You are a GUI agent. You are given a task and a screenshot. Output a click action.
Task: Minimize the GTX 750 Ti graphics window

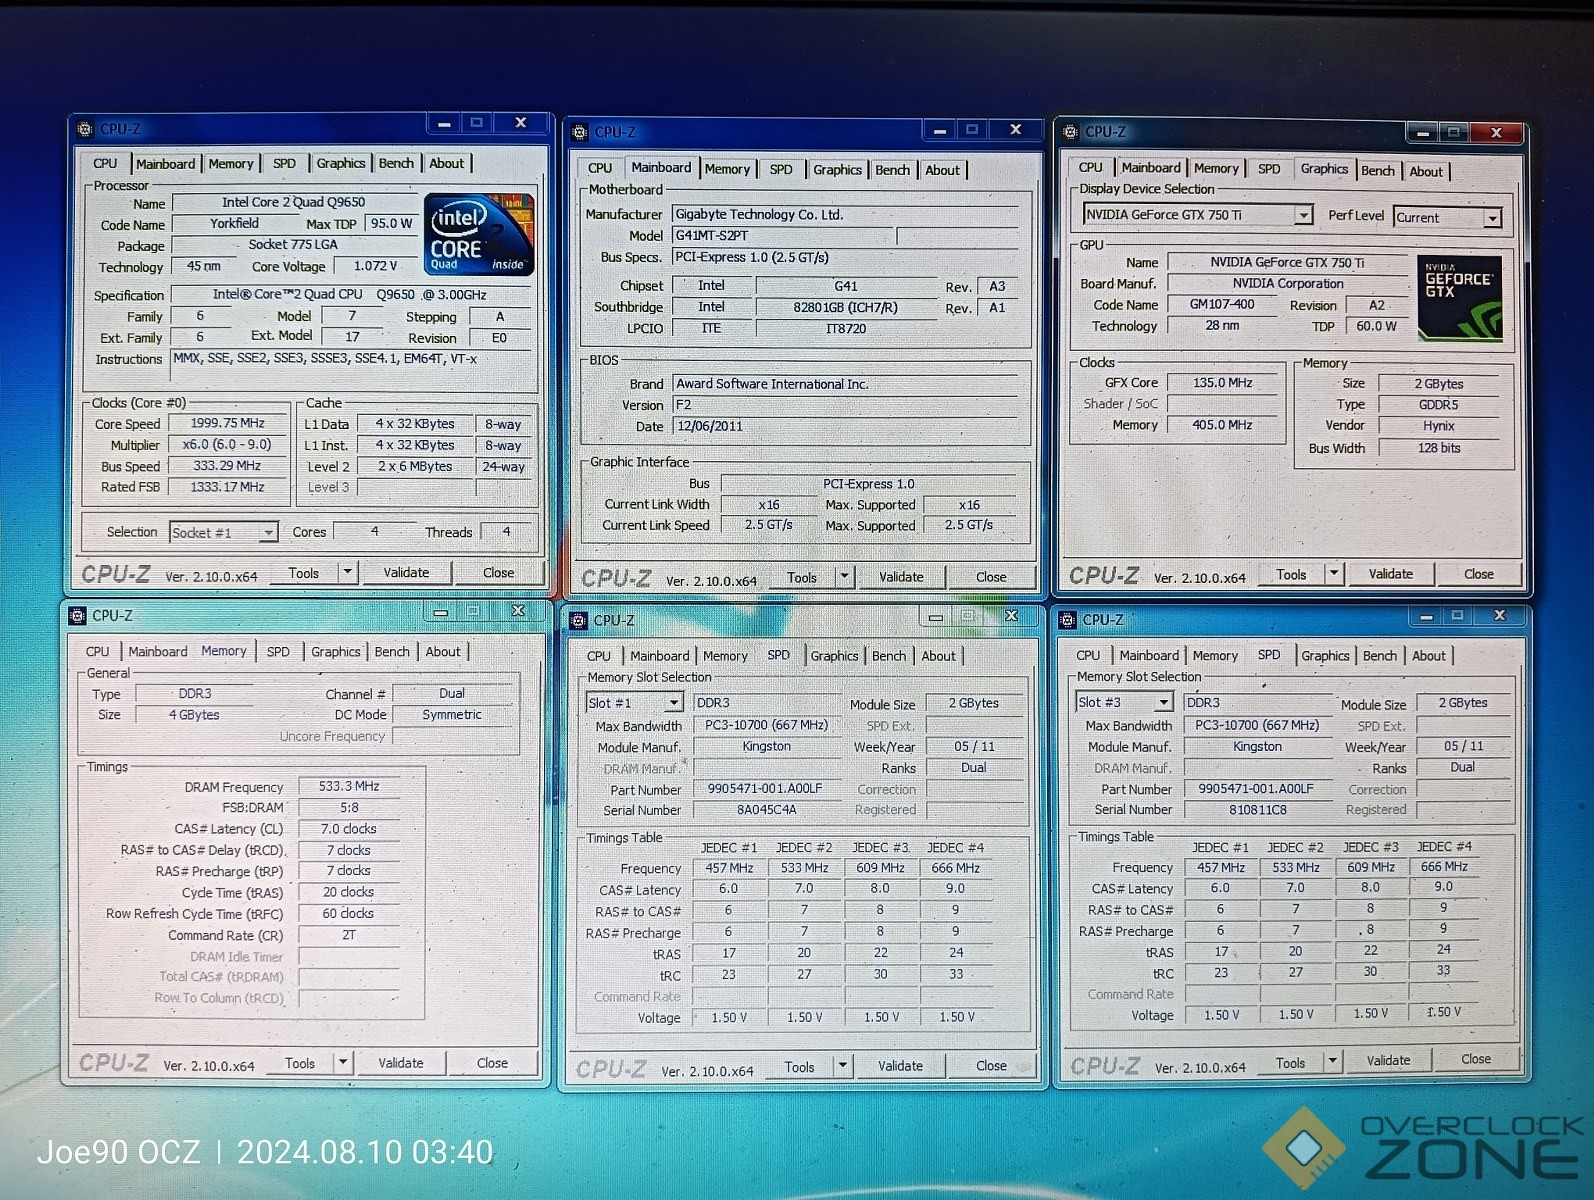tap(1421, 133)
